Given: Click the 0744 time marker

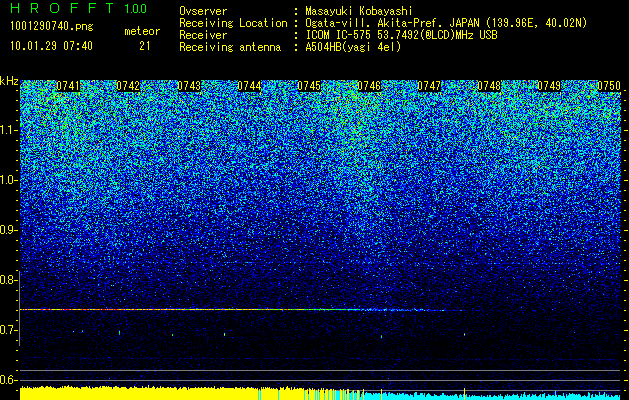Looking at the screenshot, I should [x=249, y=86].
